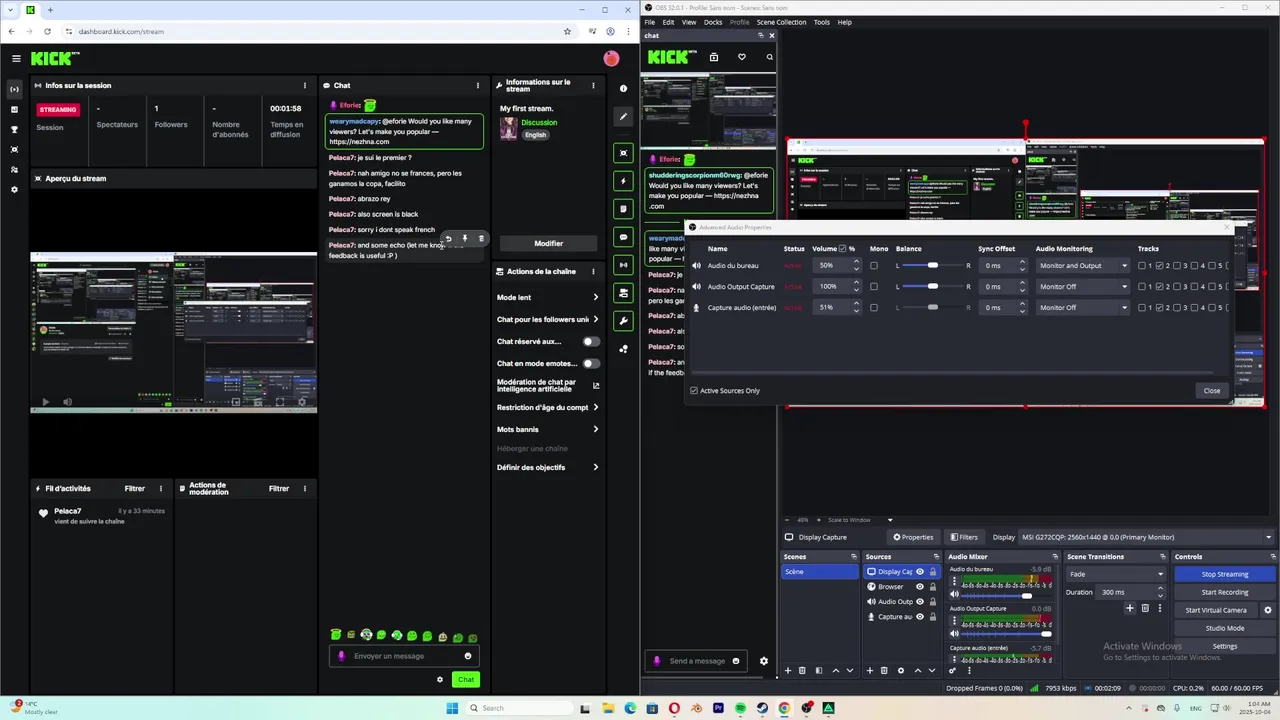Pin the hovered chat message

click(464, 238)
